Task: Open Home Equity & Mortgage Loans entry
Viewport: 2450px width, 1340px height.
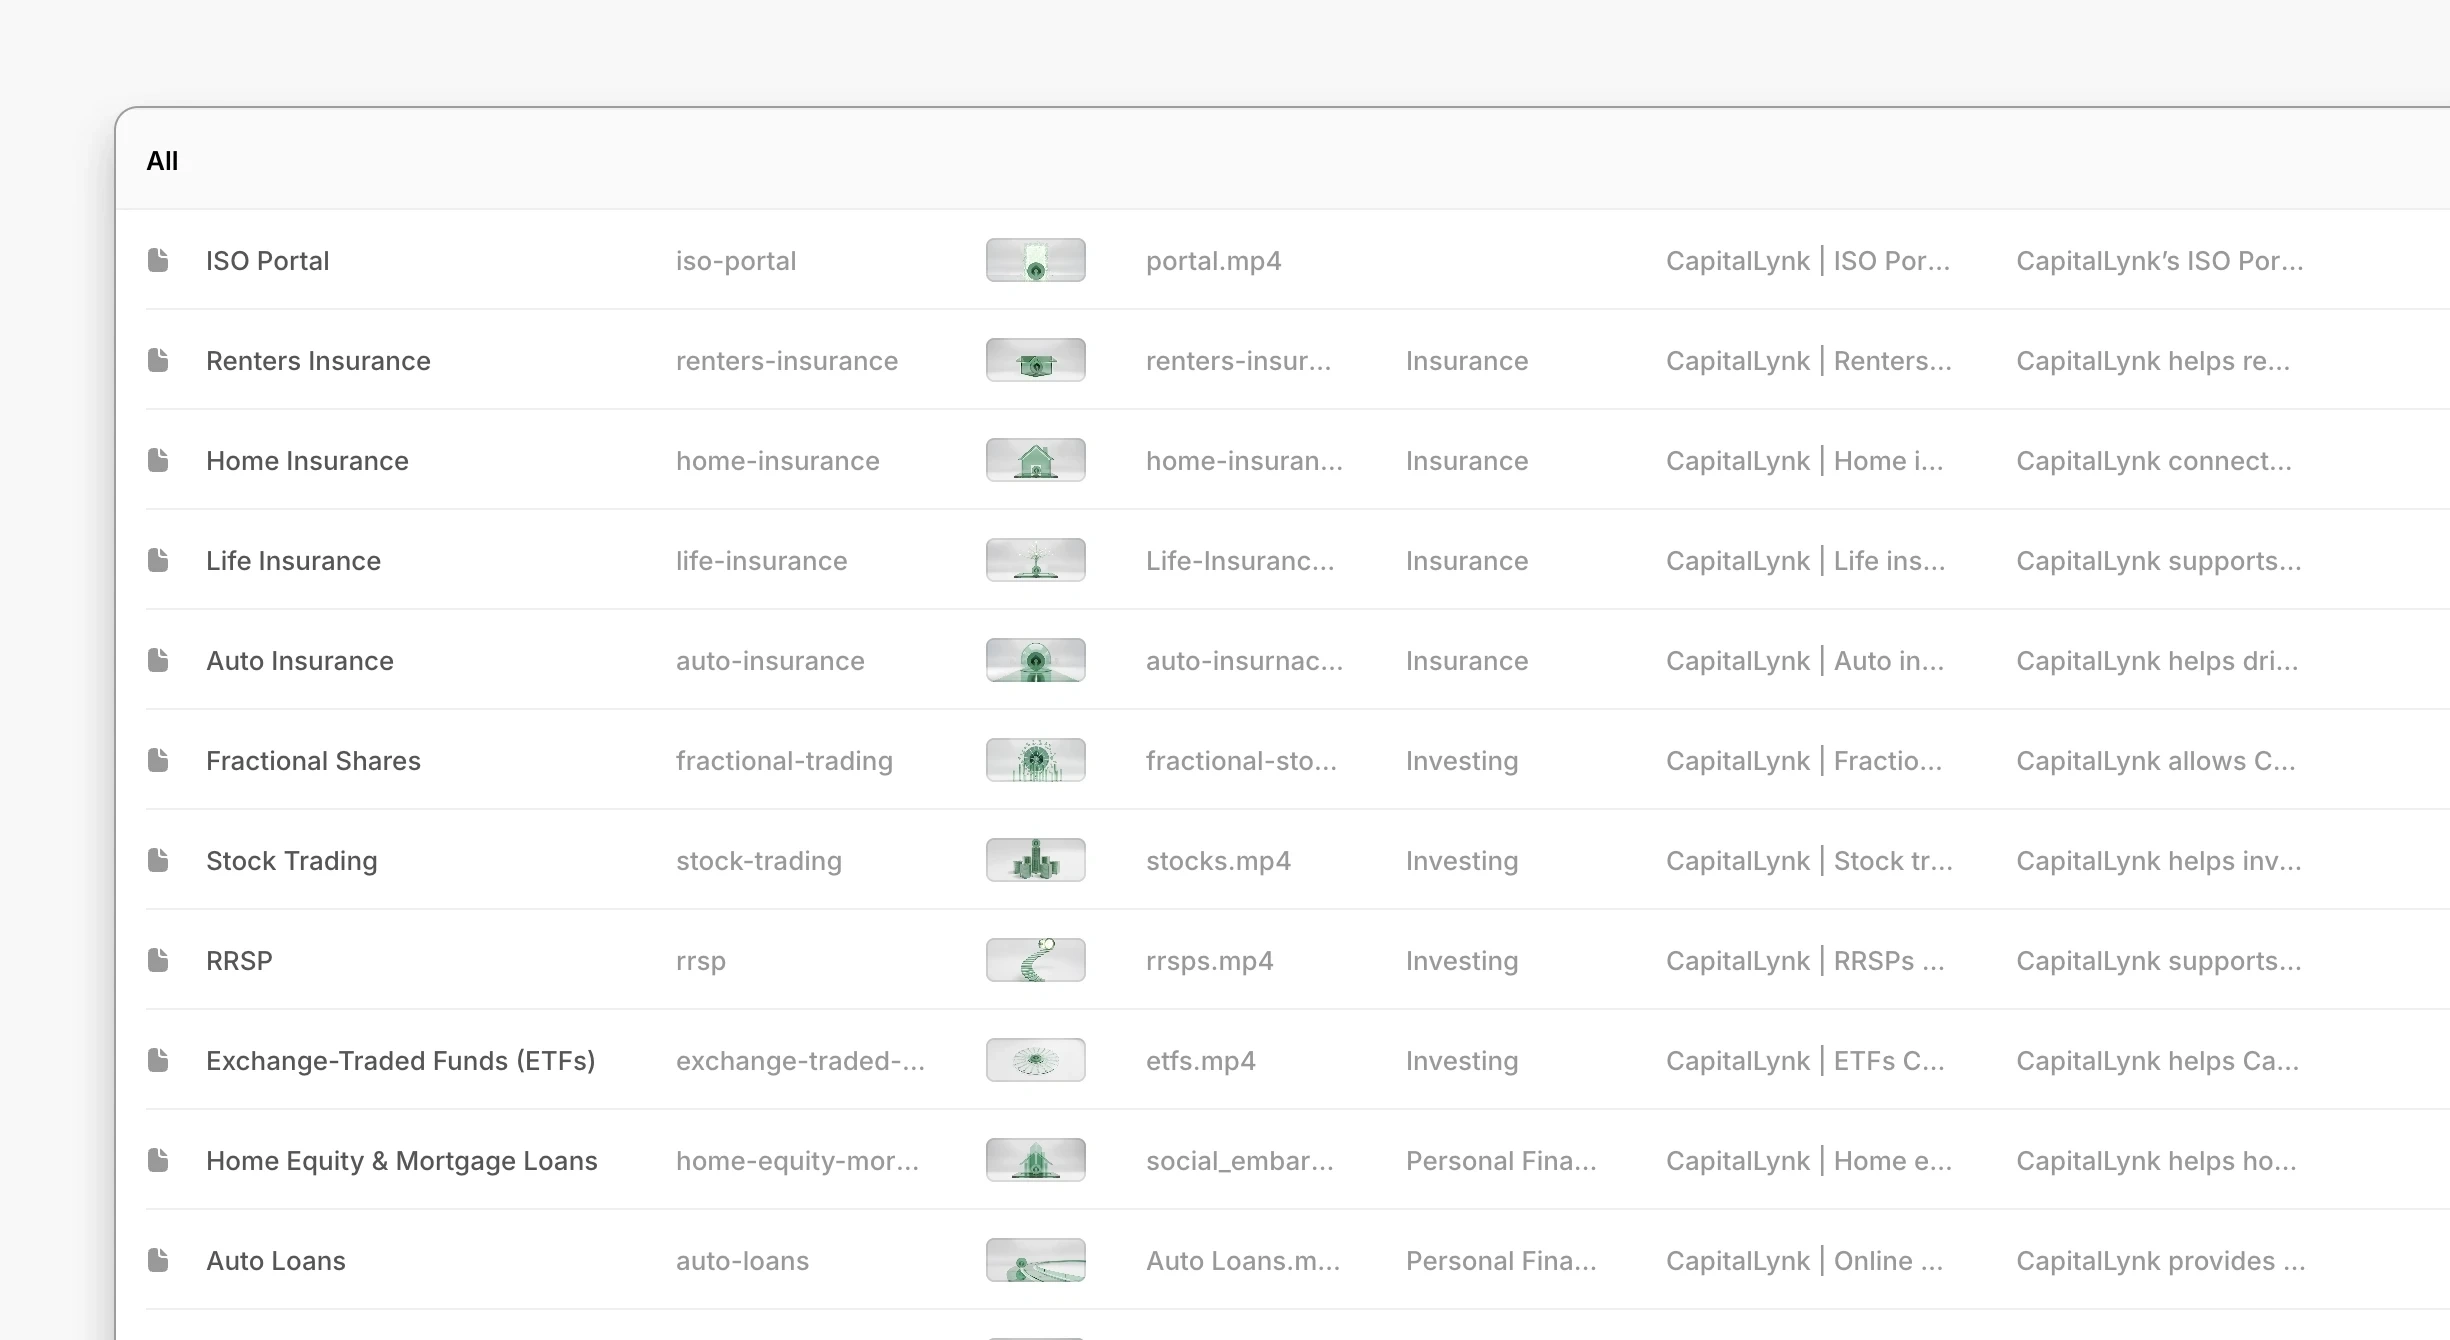Action: 401,1160
